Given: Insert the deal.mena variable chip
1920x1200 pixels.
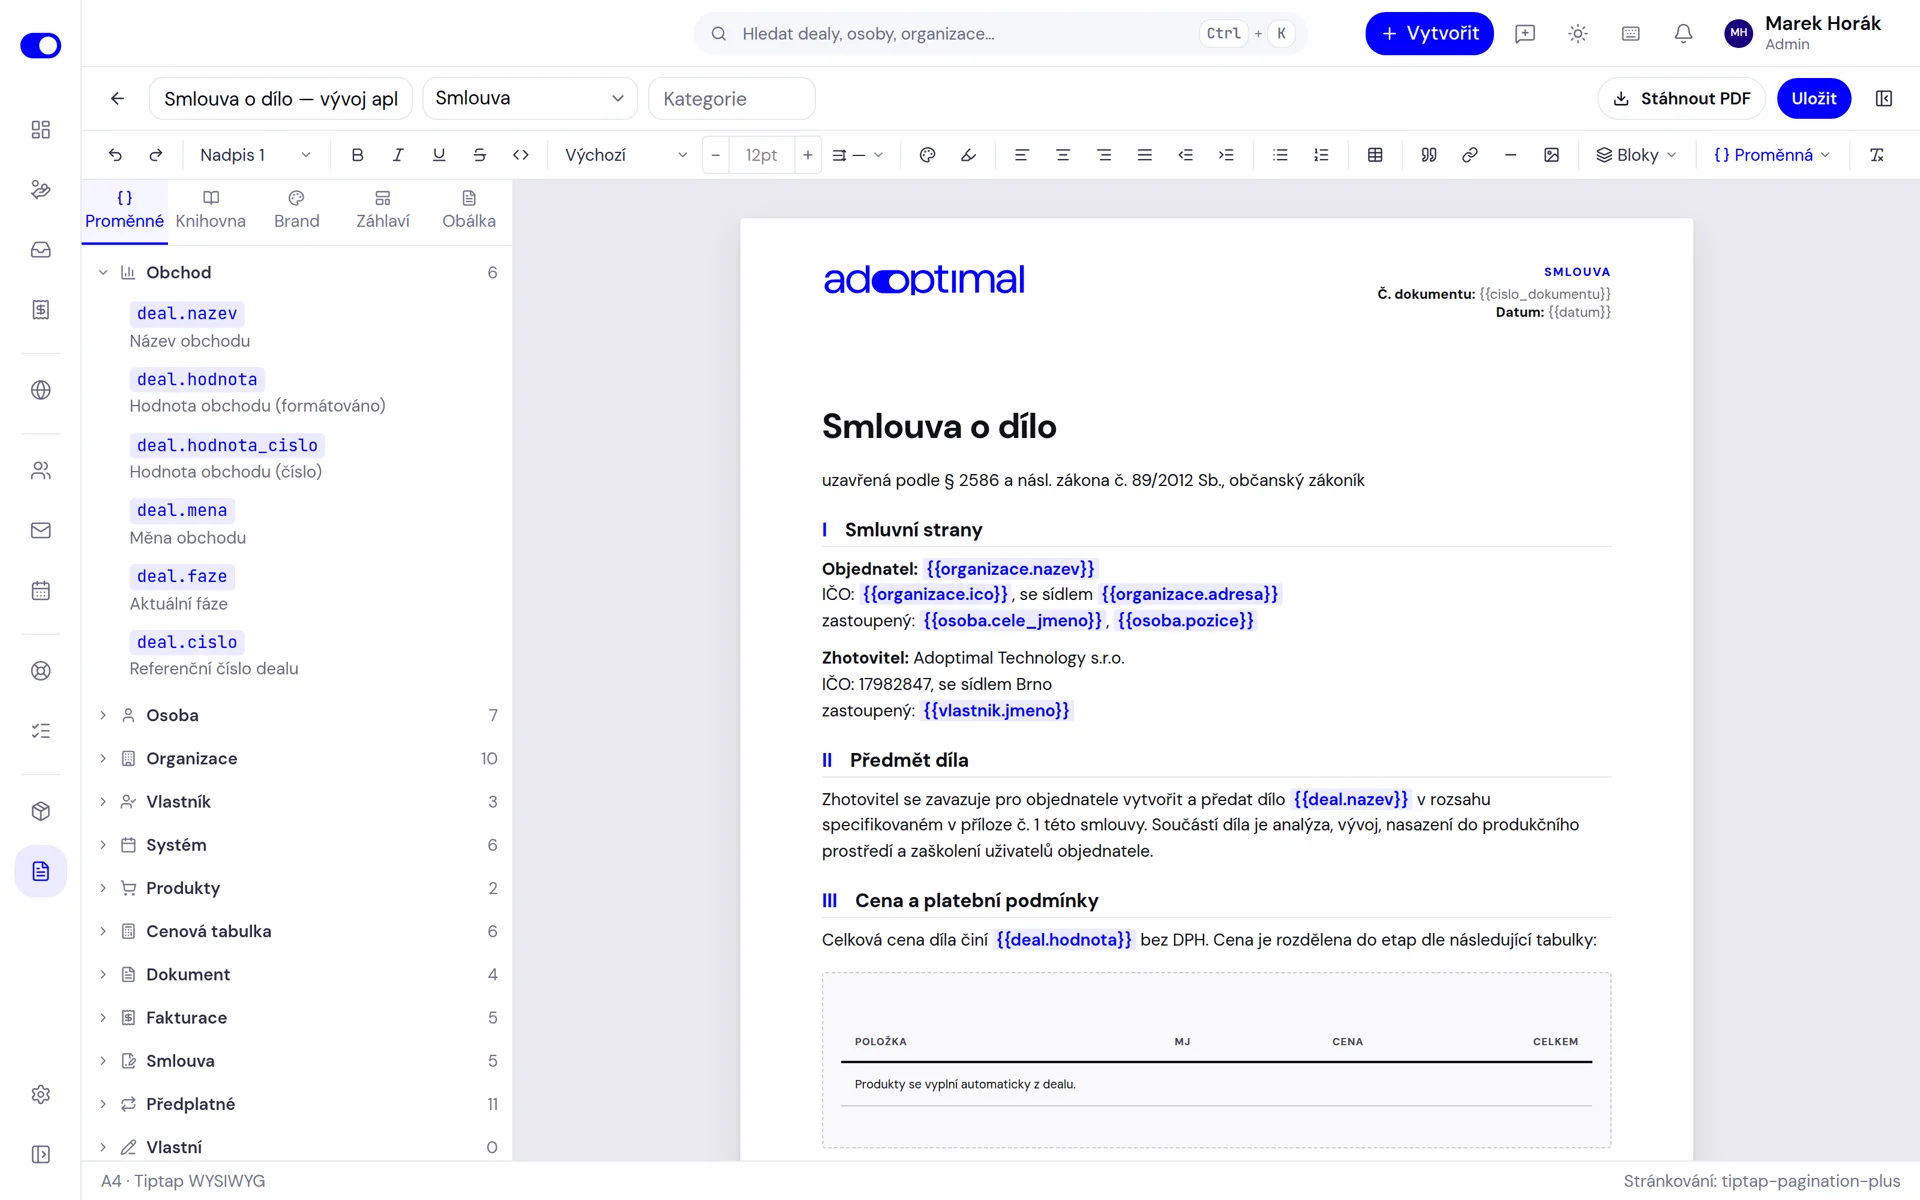Looking at the screenshot, I should coord(182,510).
